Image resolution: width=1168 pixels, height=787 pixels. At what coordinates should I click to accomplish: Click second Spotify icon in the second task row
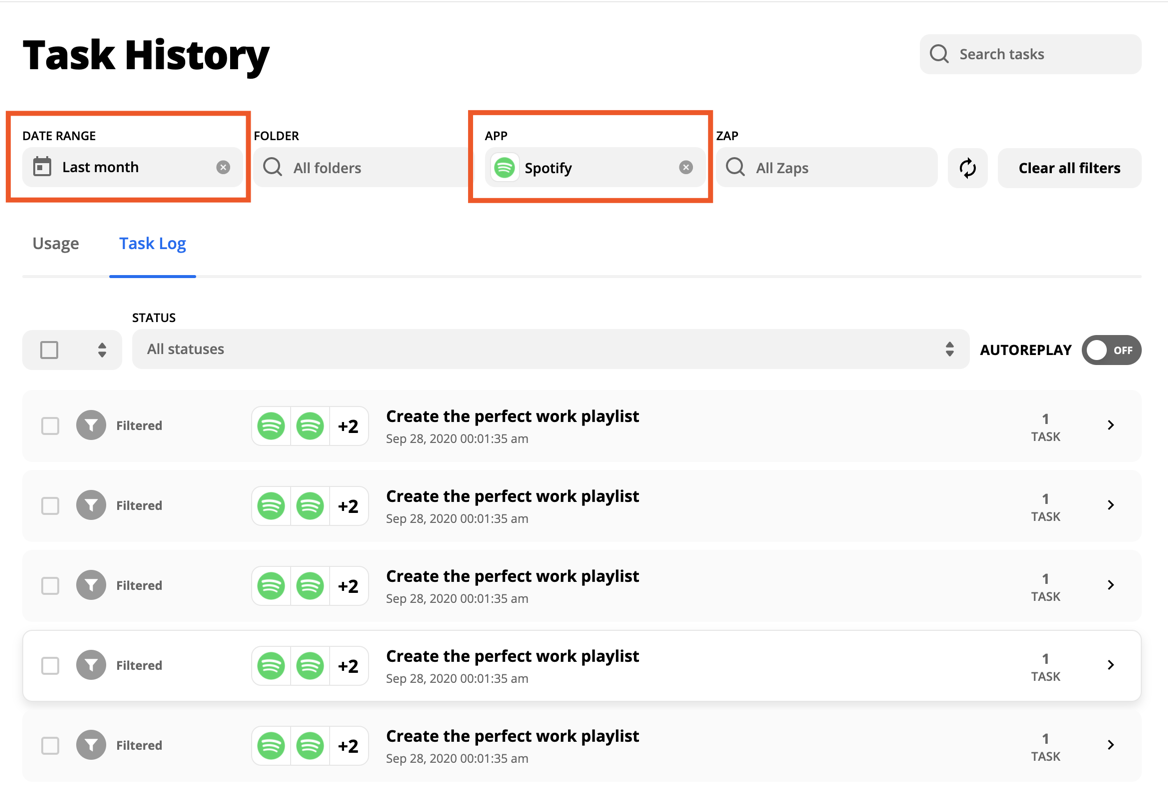pos(310,506)
